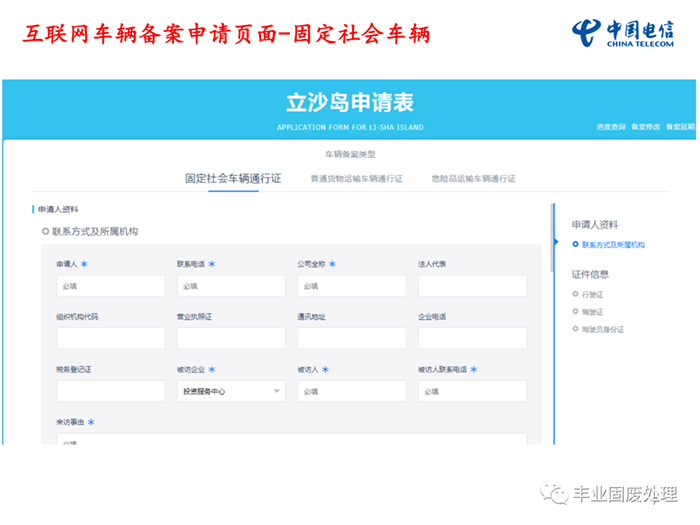Open the 进度查询 link
The height and width of the screenshot is (525, 700).
tap(610, 127)
